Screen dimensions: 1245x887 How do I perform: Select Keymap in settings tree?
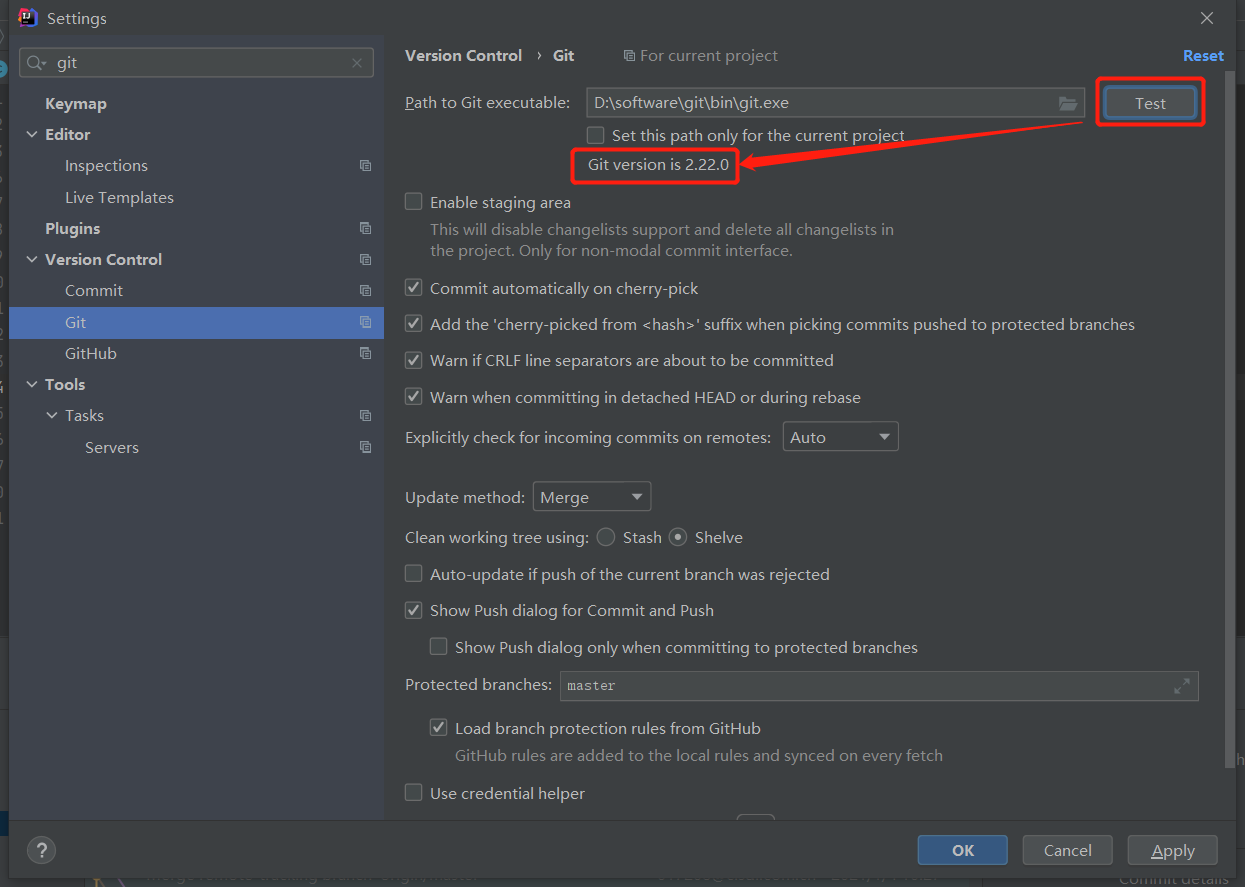coord(76,103)
